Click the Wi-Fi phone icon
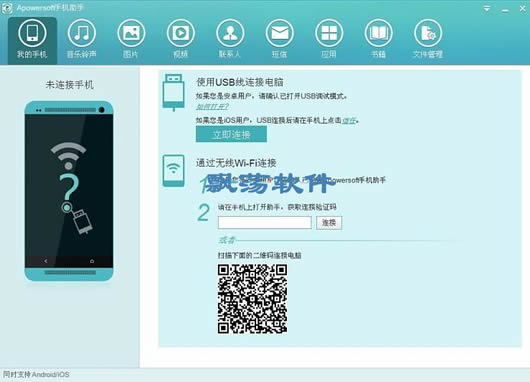530x382 pixels. pos(173,171)
